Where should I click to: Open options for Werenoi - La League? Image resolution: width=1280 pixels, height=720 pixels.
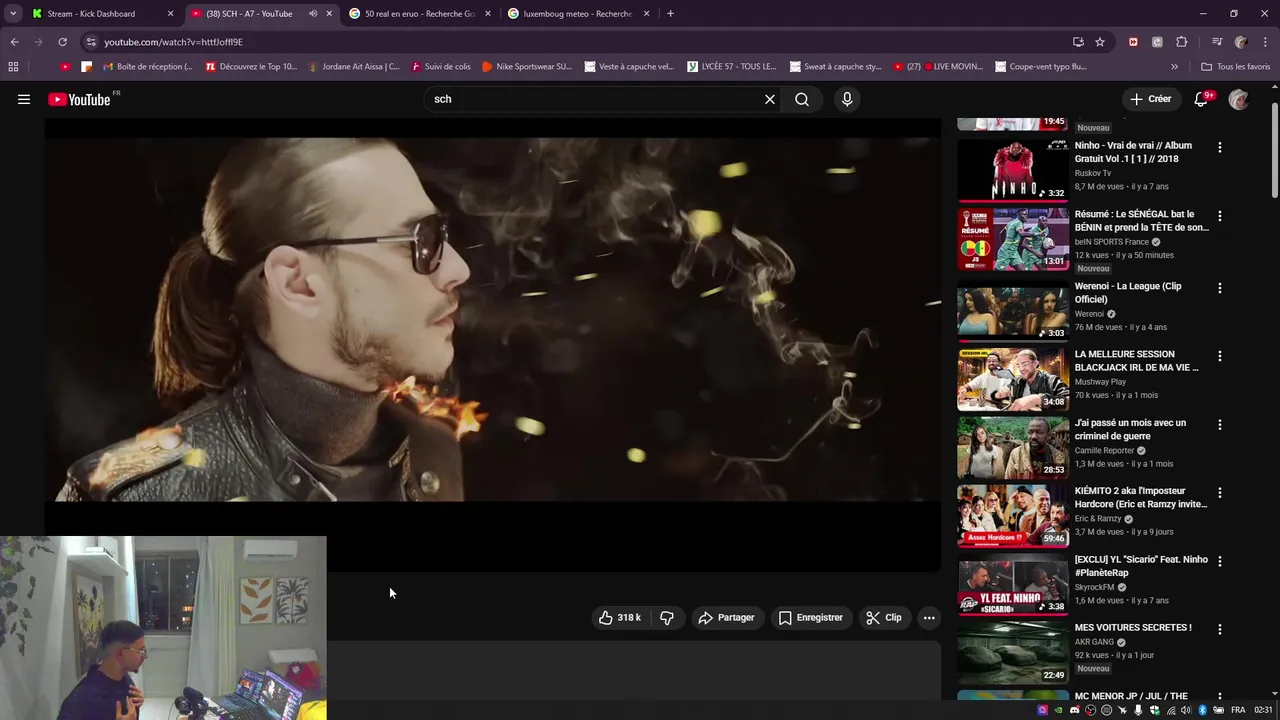coord(1219,287)
